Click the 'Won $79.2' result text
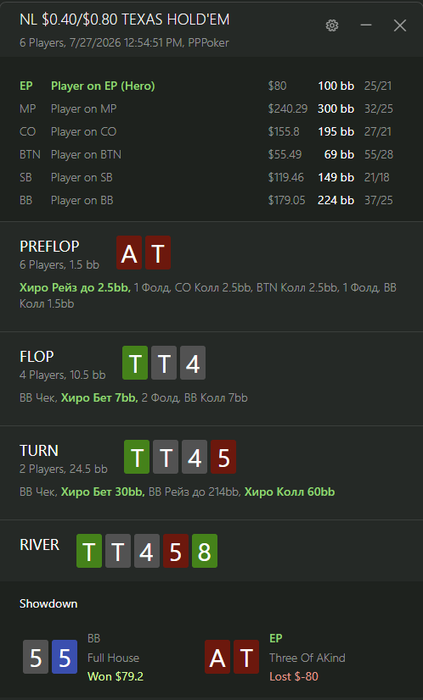This screenshot has height=700, width=423. click(x=116, y=676)
